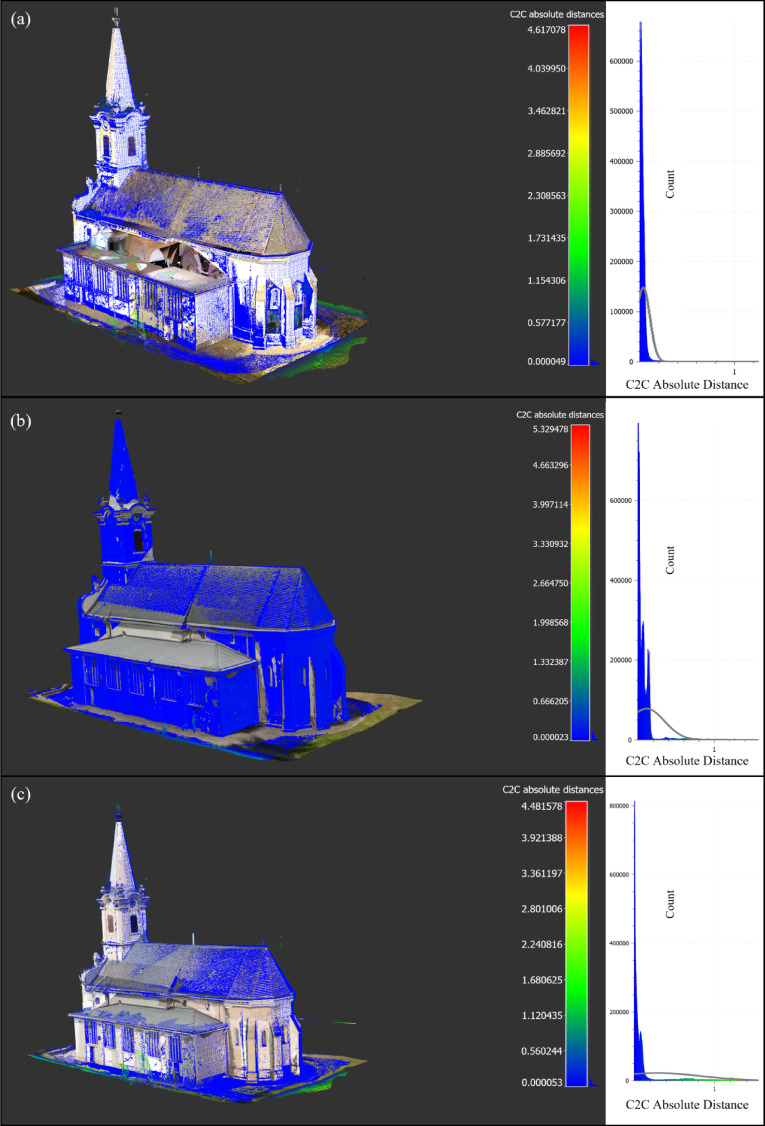Click the scale value 1.120435
The height and width of the screenshot is (1126, 765).
click(542, 1015)
